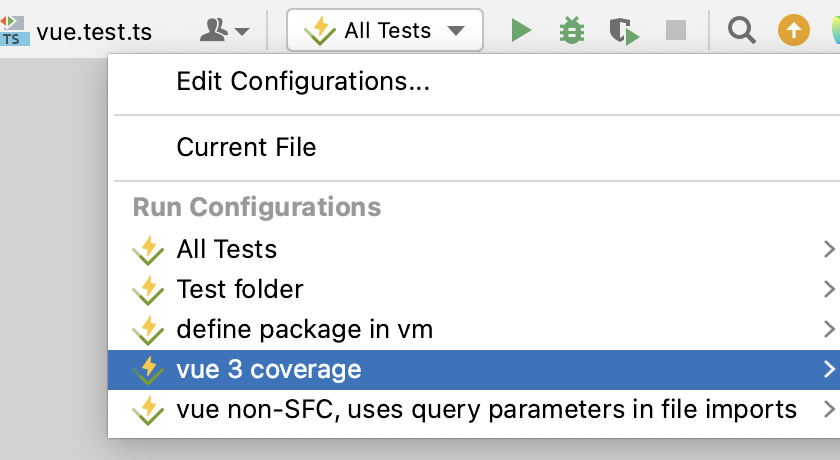
Task: Expand the Test folder submenu arrow
Action: pos(827,289)
